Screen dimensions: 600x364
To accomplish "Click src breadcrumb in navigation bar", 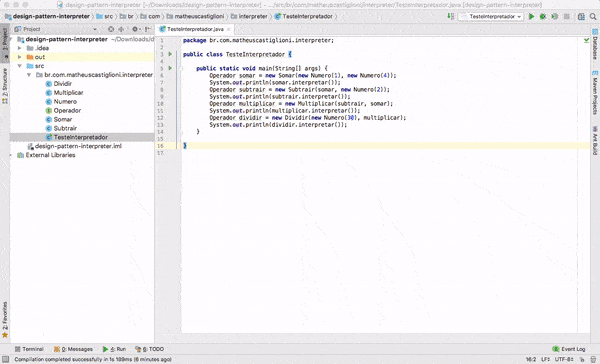I will click(105, 16).
